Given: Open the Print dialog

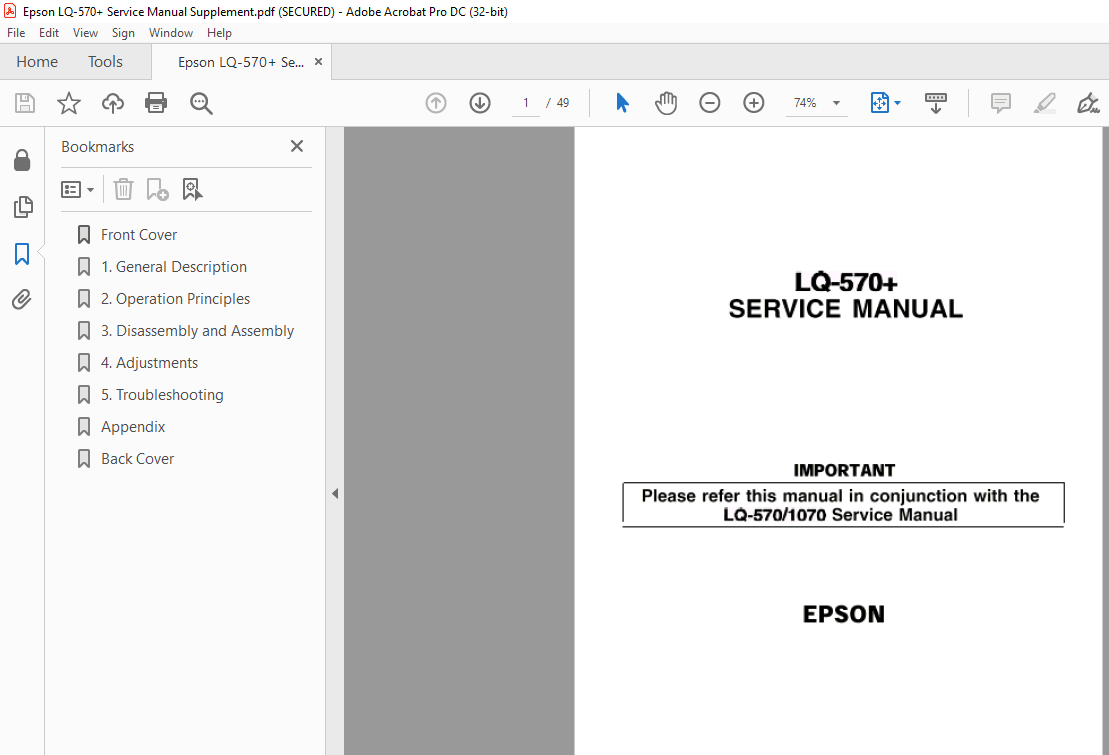Looking at the screenshot, I should click(x=156, y=102).
